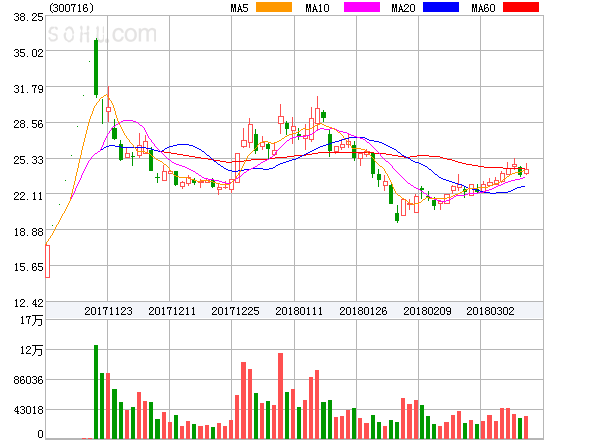Click the 17万 volume axis label
This screenshot has width=600, height=440.
[x=31, y=320]
